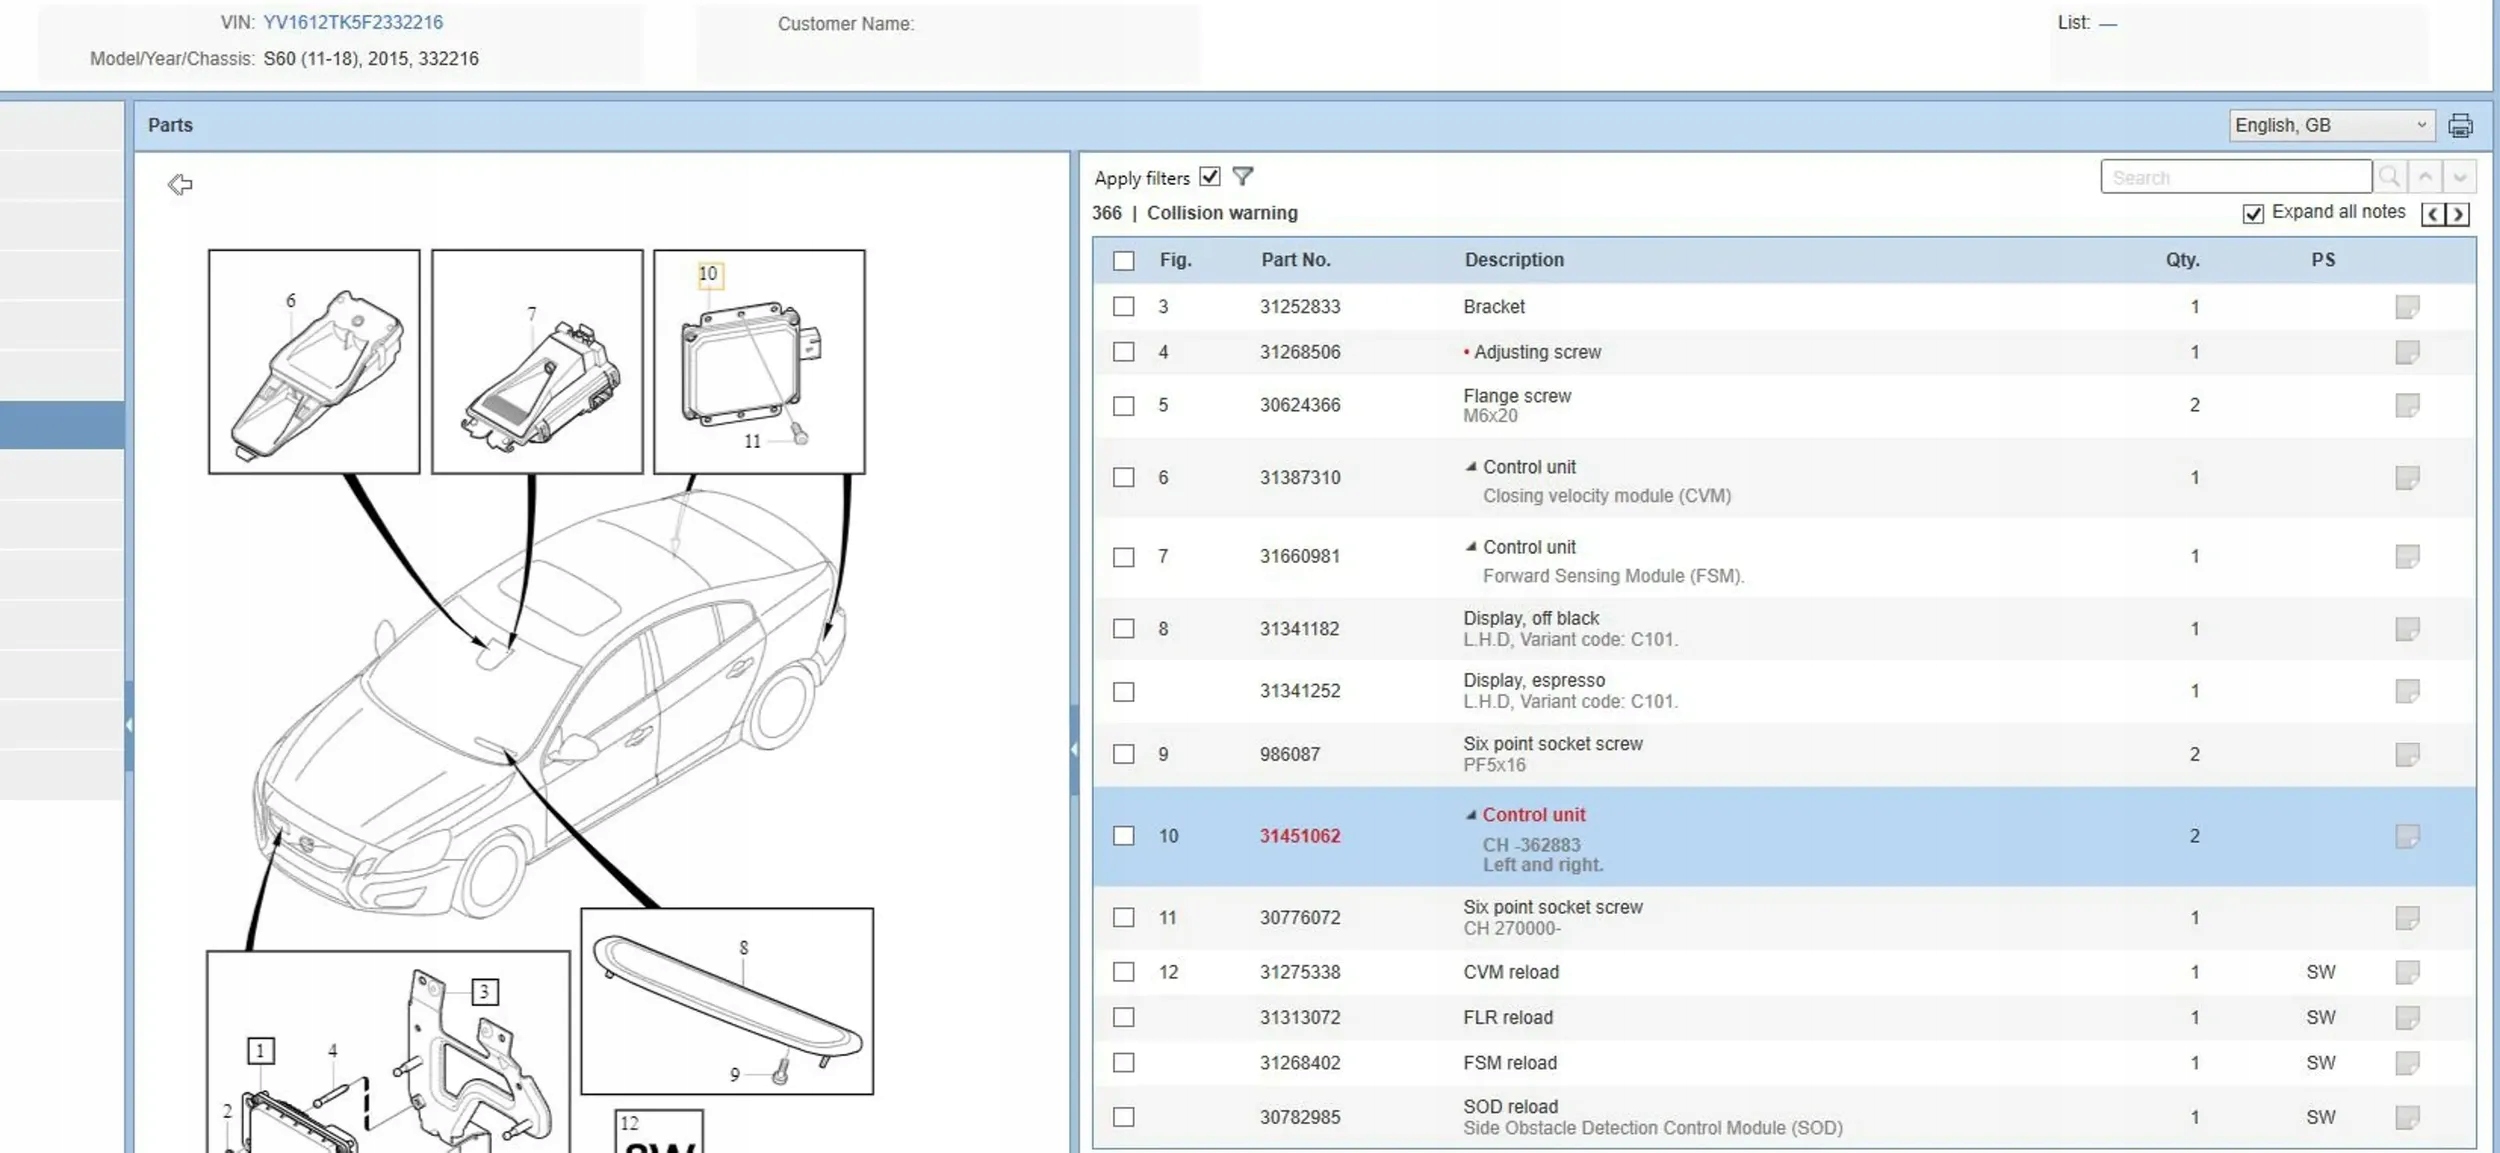Click the search magnifier icon
2500x1153 pixels.
click(x=2389, y=177)
